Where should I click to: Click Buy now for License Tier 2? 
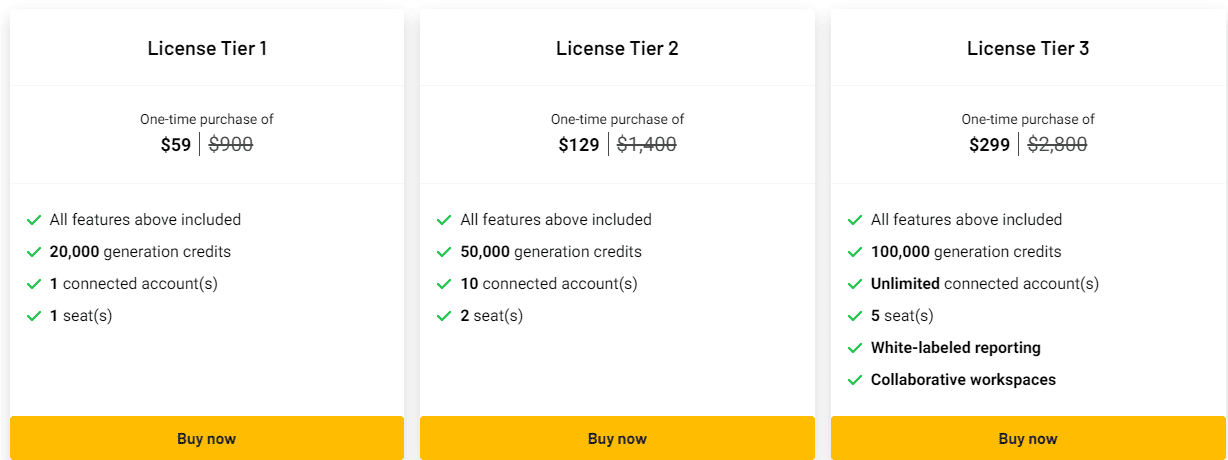pyautogui.click(x=617, y=438)
